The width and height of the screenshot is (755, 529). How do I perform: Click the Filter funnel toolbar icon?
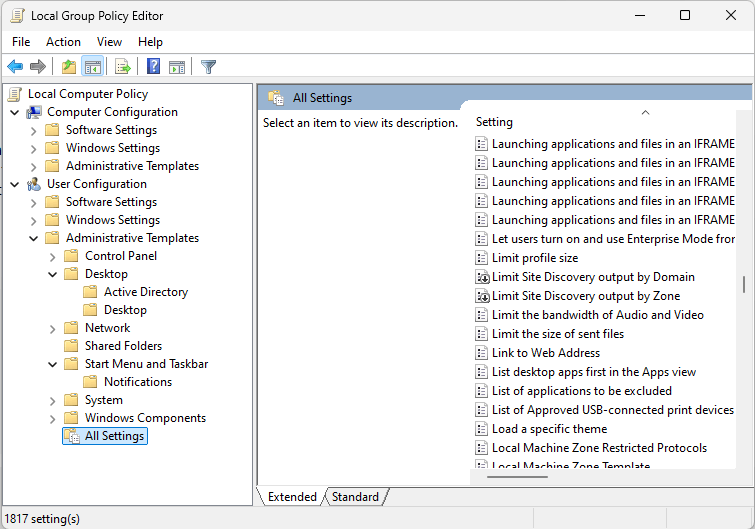coord(208,66)
